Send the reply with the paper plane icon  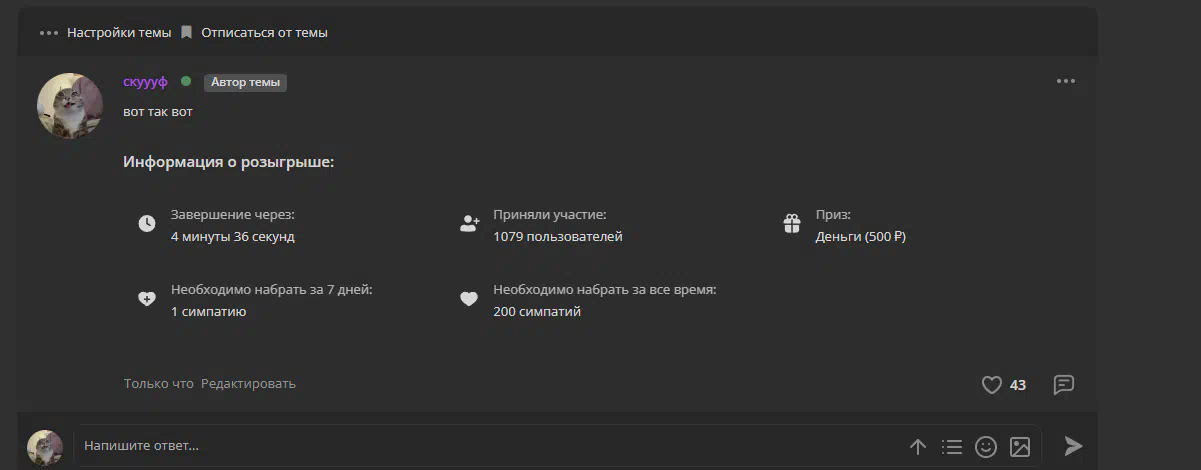tap(1073, 446)
